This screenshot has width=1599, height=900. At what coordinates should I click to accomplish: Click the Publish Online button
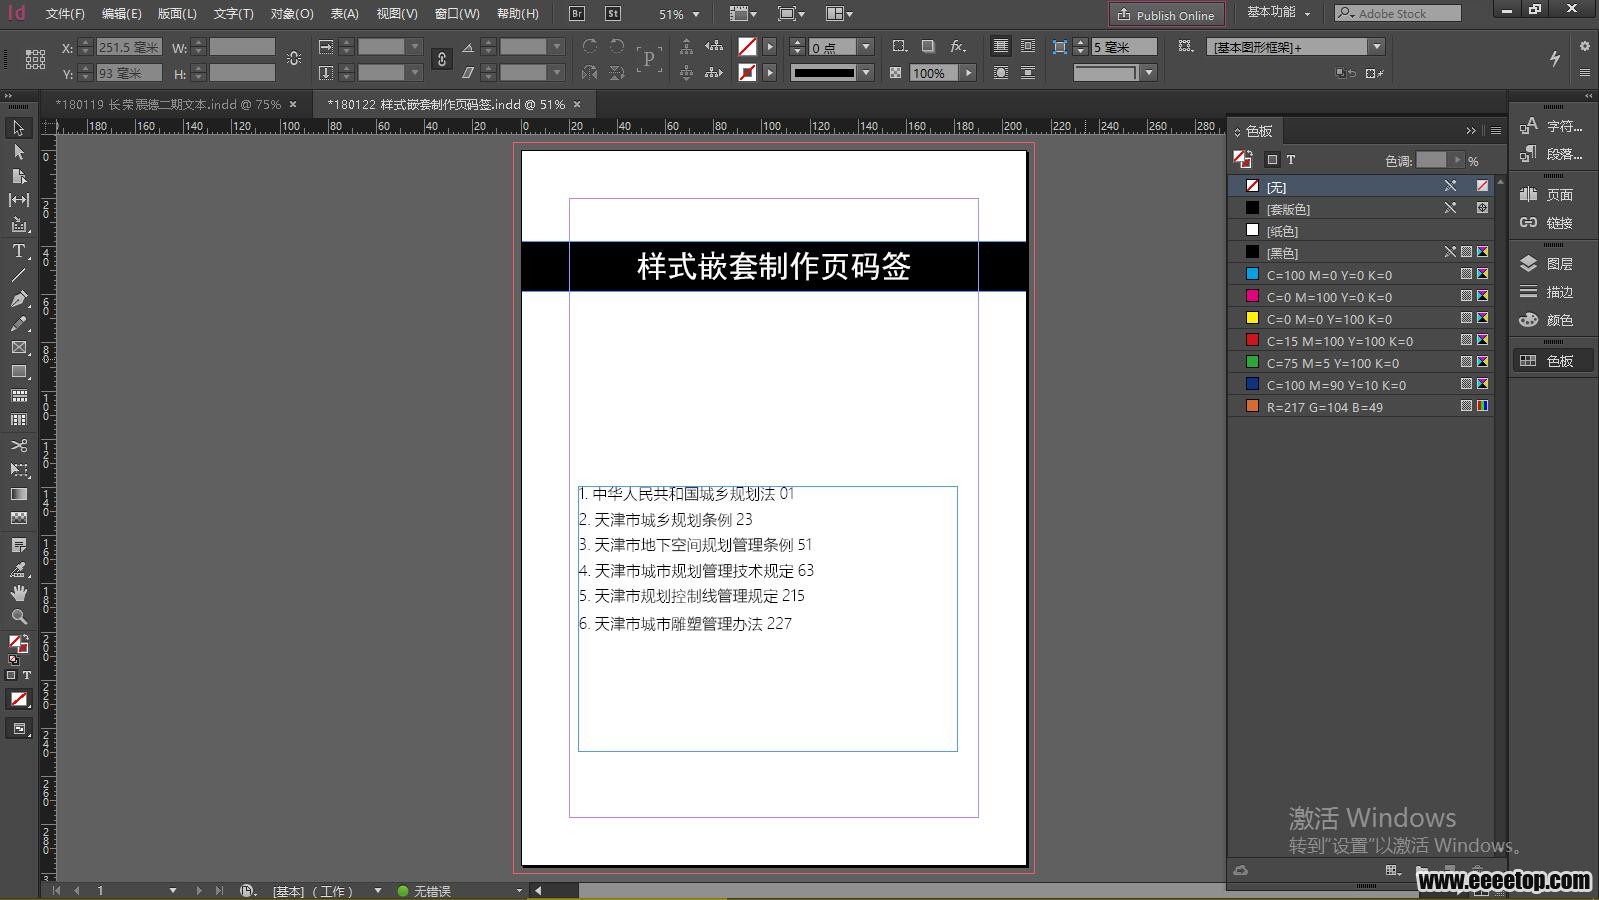point(1166,15)
